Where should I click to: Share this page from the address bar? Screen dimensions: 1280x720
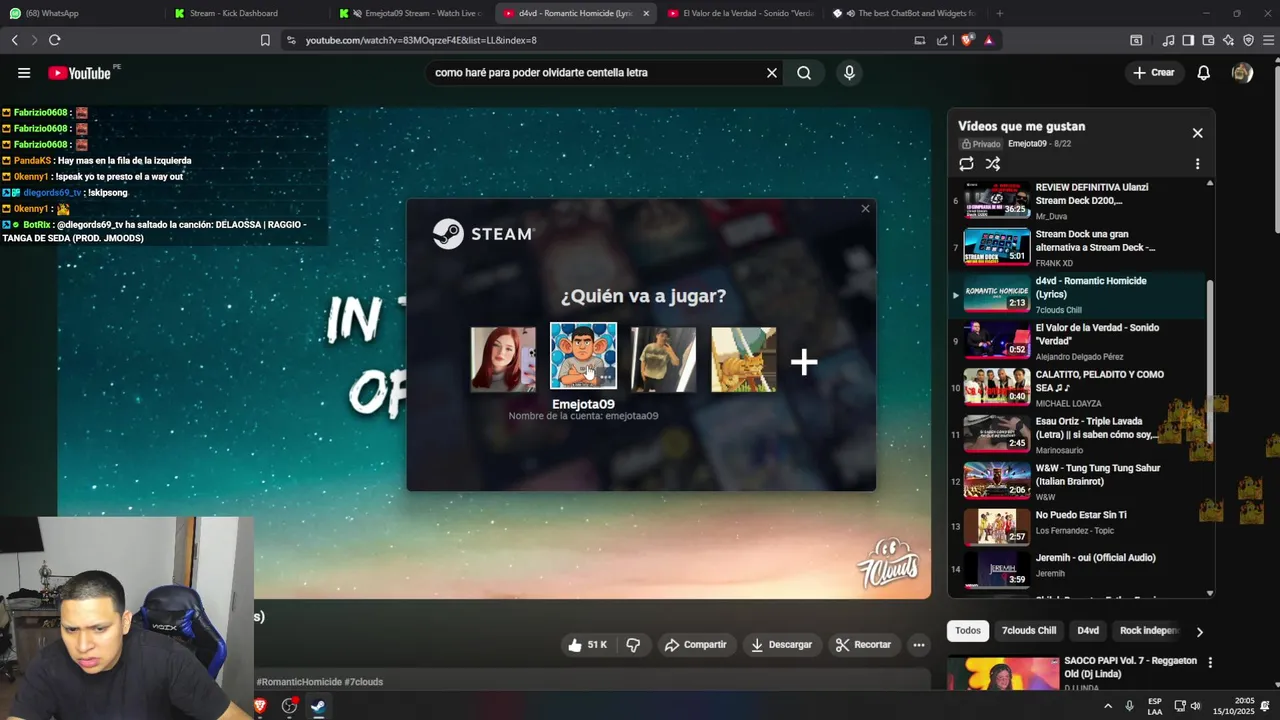click(x=942, y=40)
